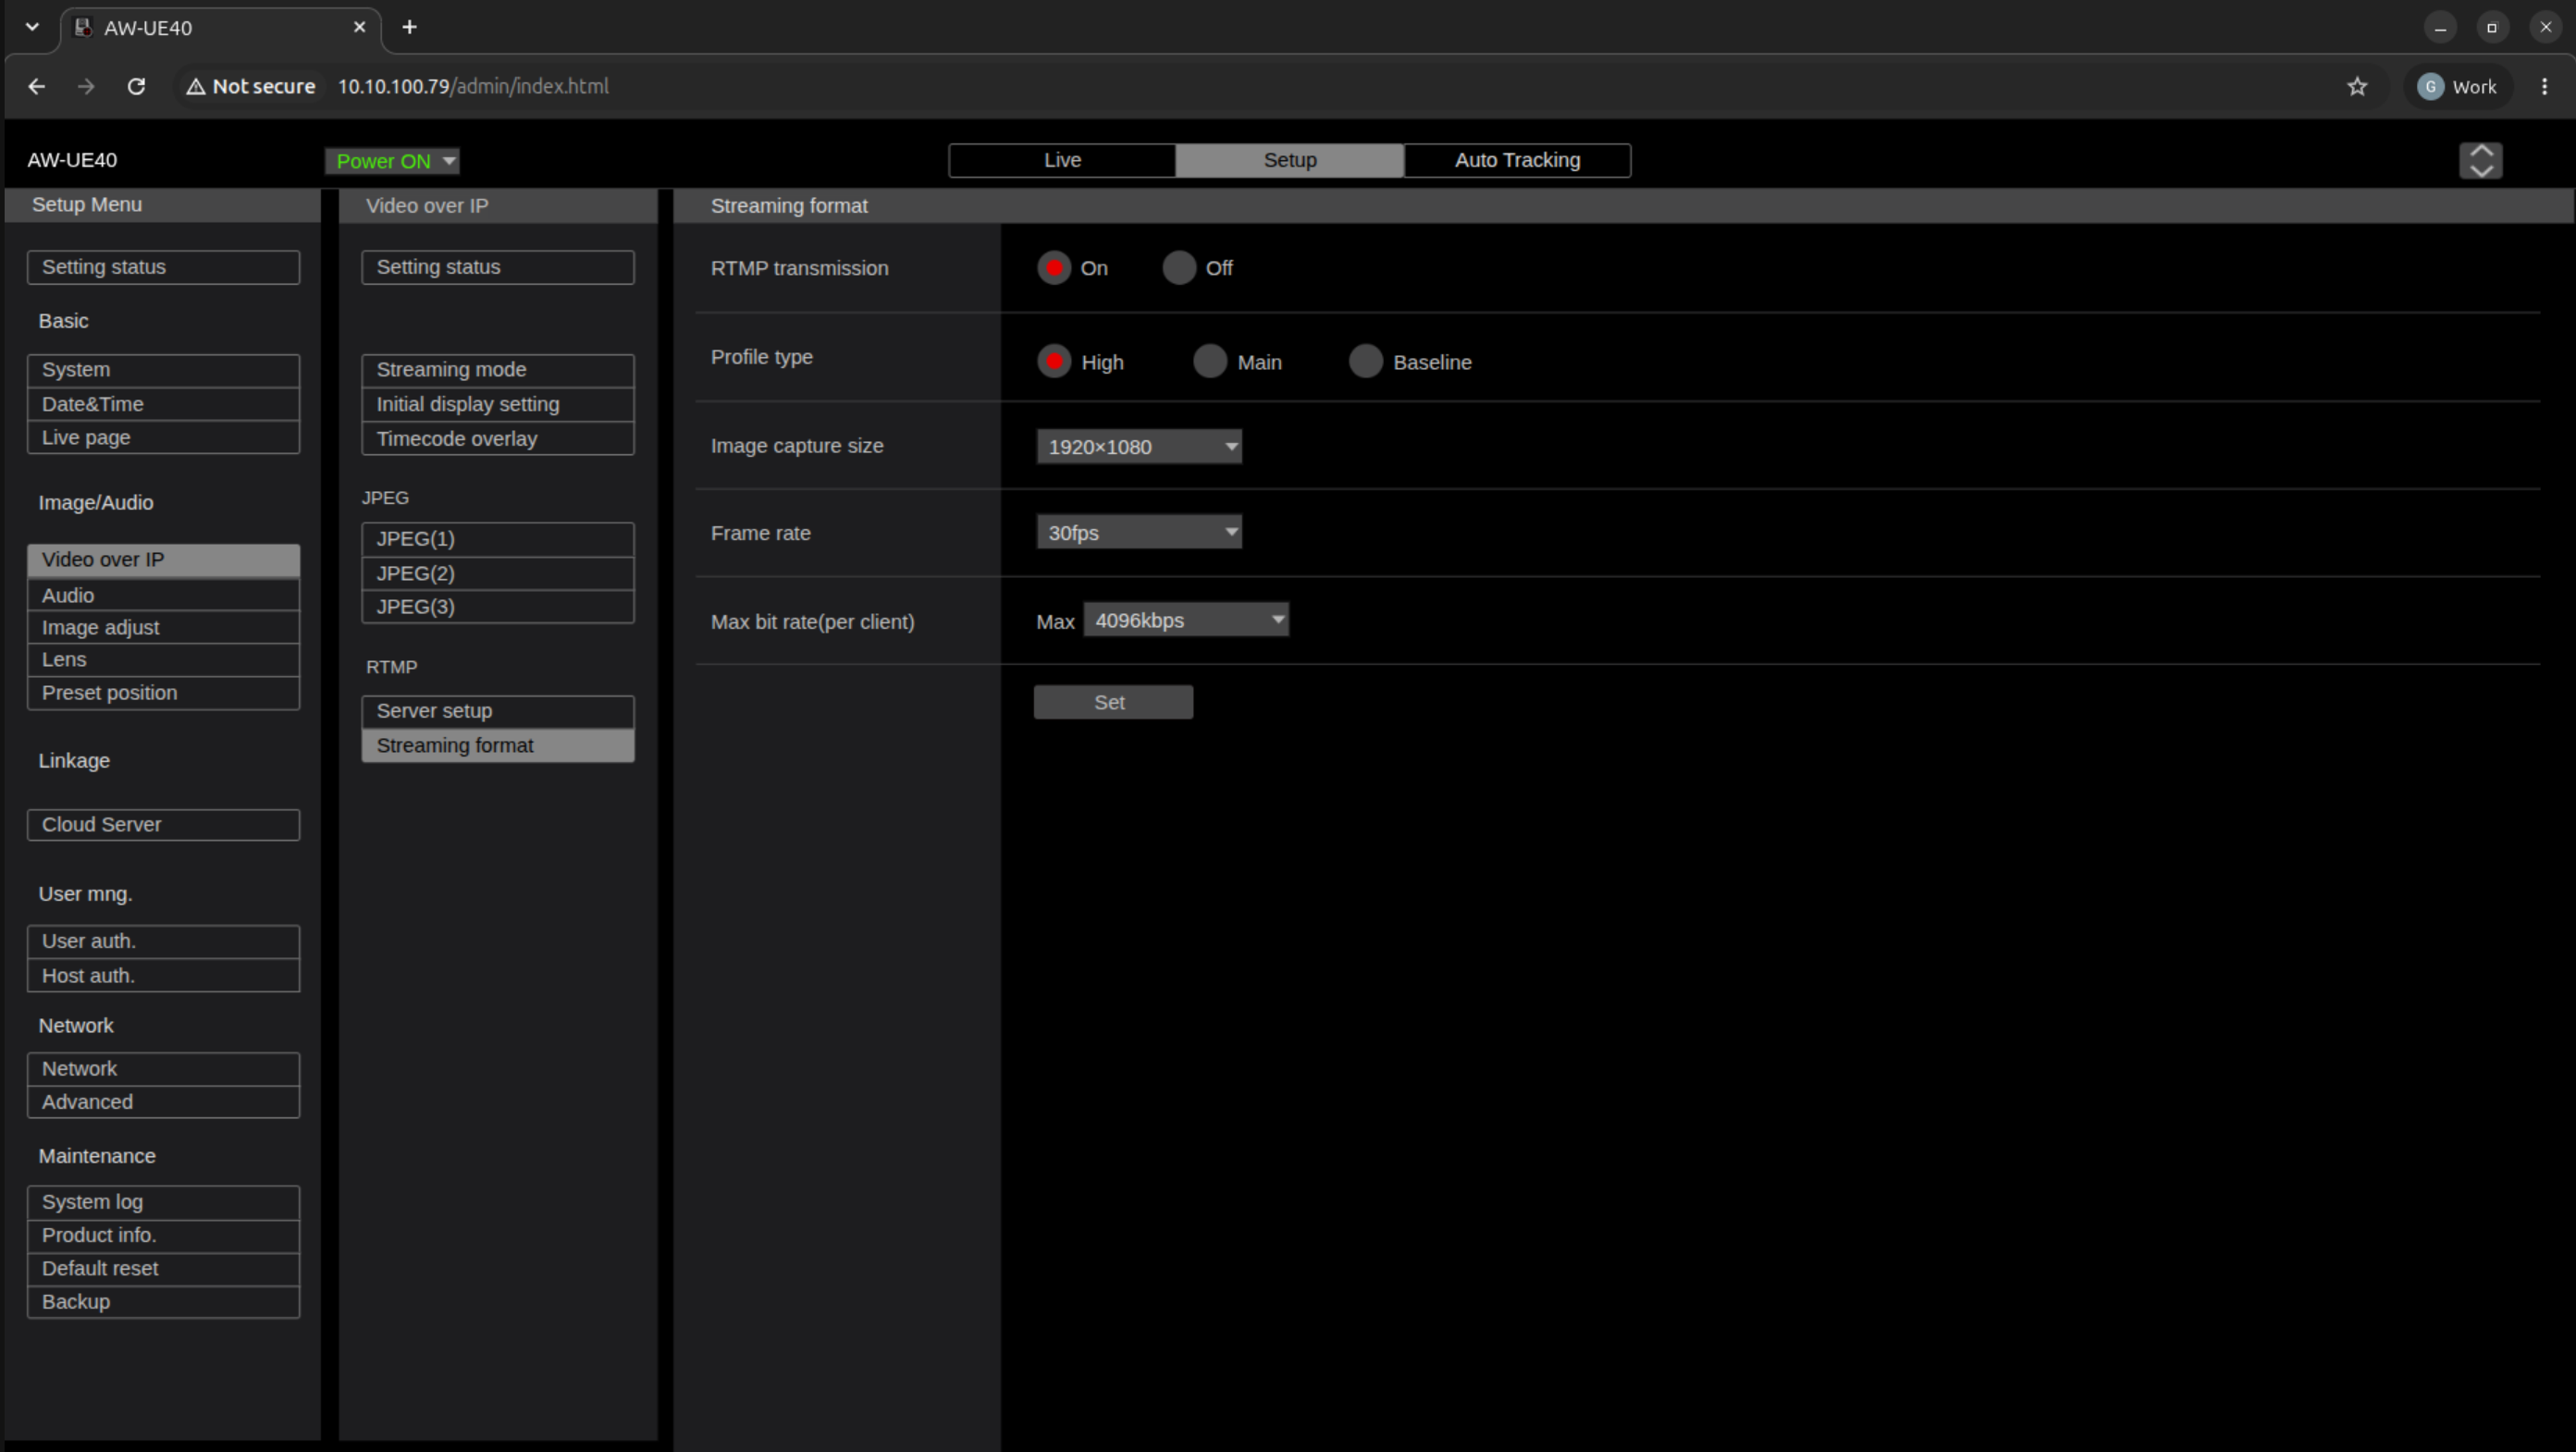Open the Max bit rate dropdown

pyautogui.click(x=1186, y=620)
